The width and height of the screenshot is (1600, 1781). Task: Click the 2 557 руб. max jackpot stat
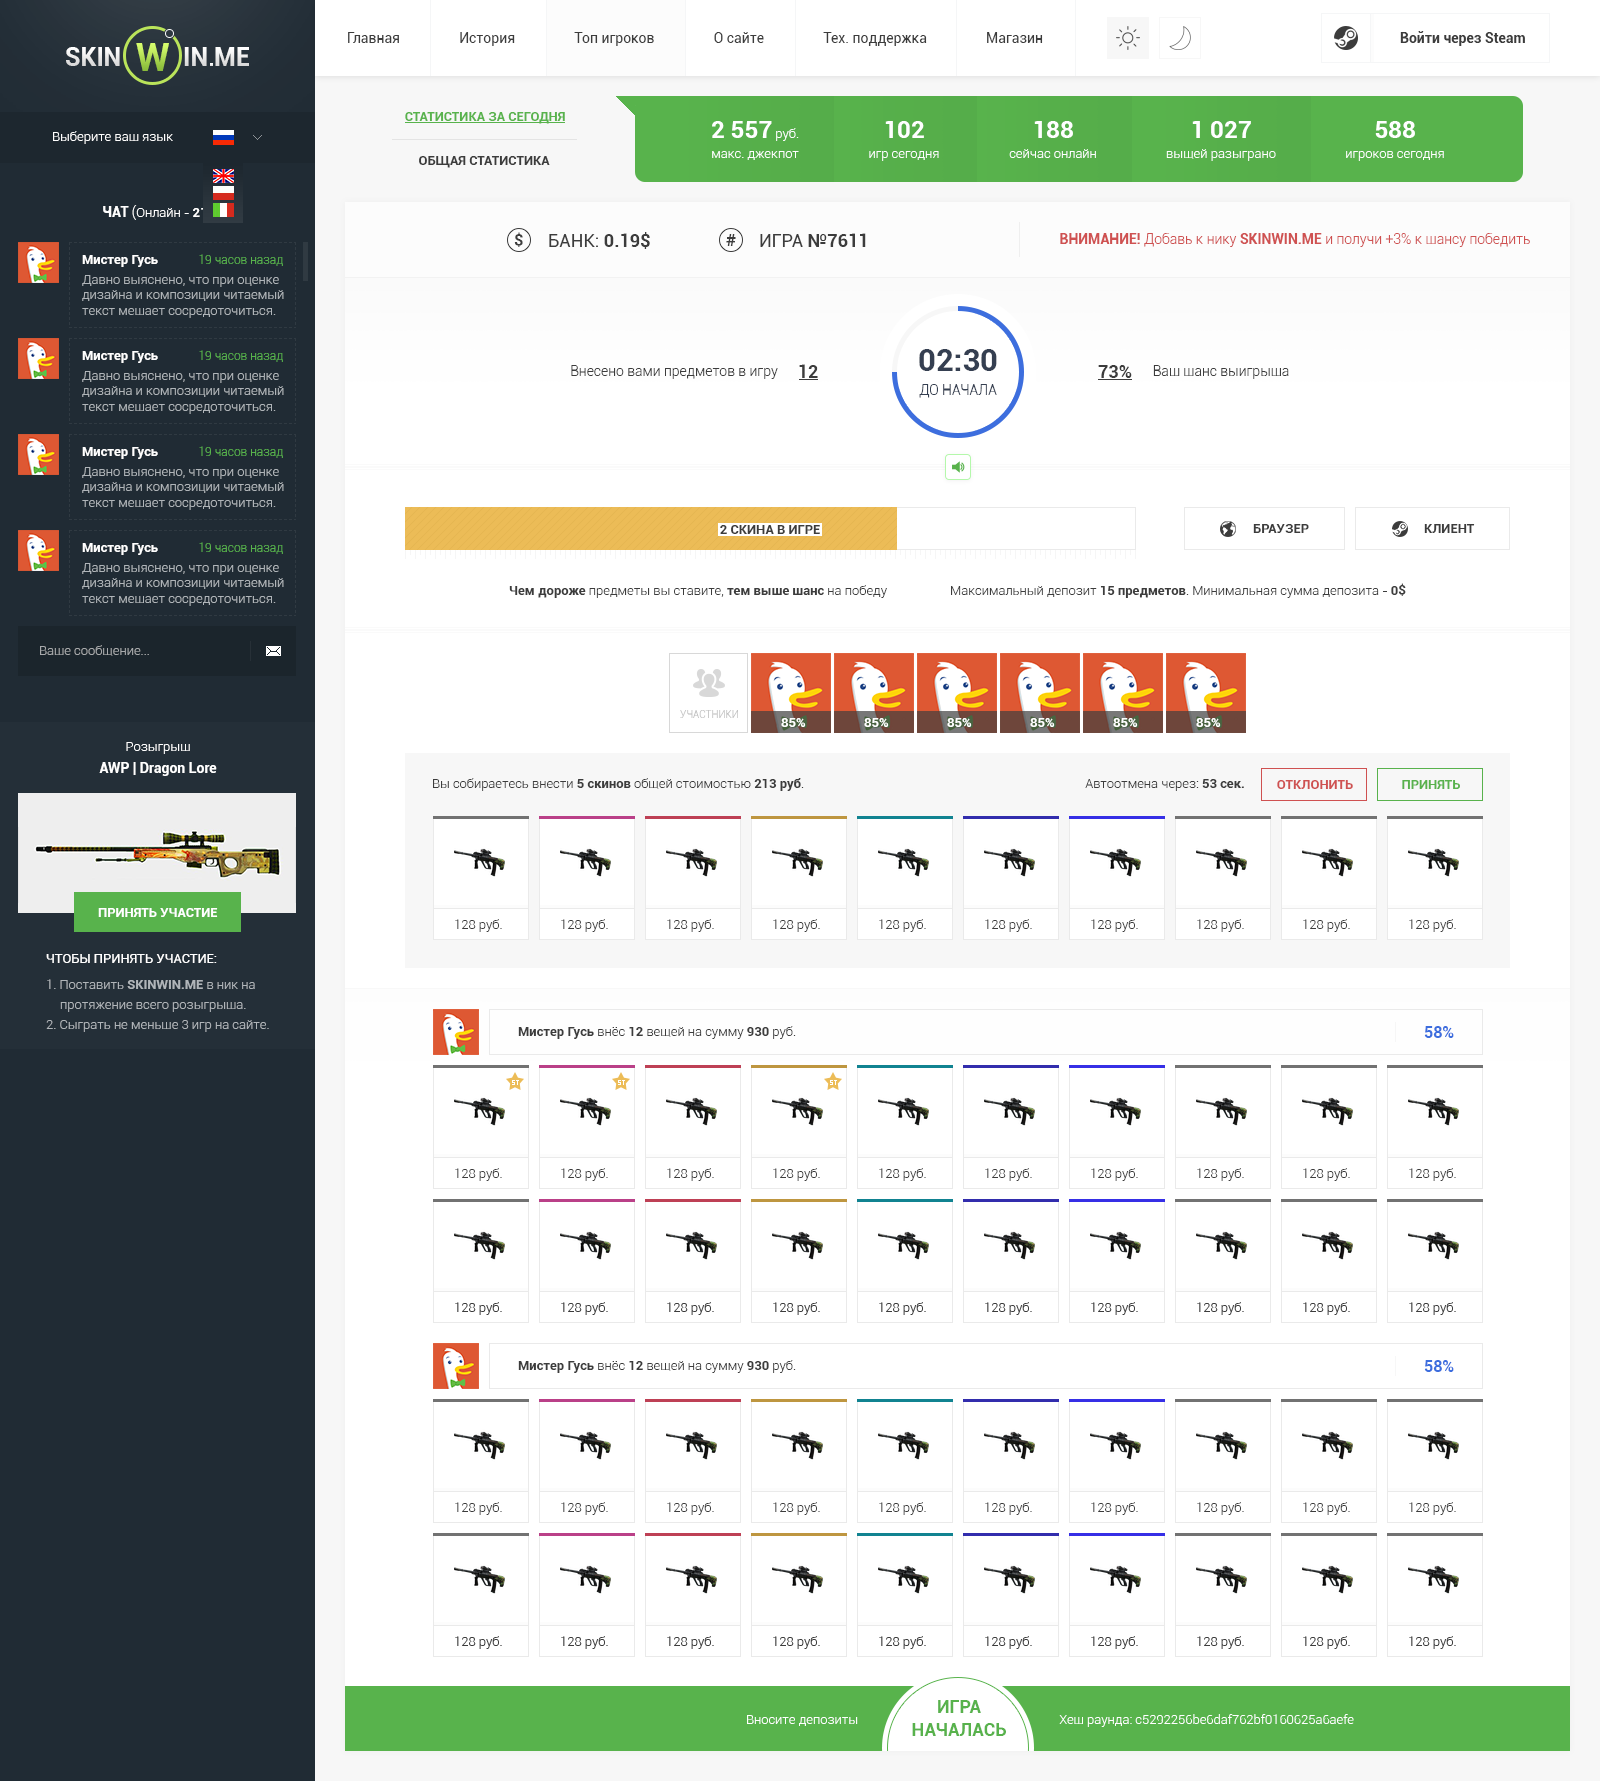pos(754,139)
